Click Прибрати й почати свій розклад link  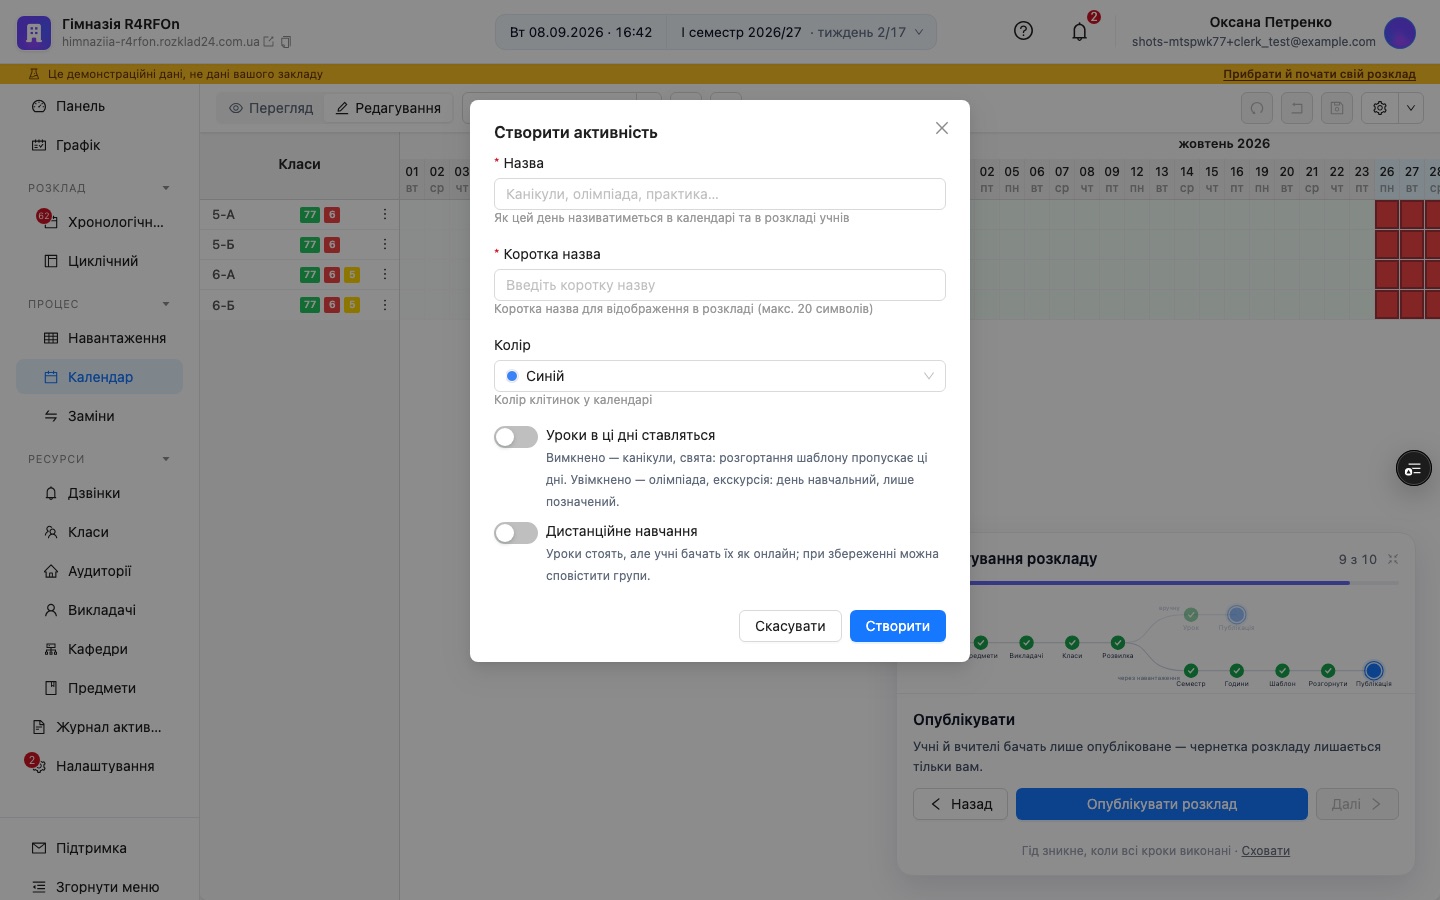click(x=1319, y=74)
